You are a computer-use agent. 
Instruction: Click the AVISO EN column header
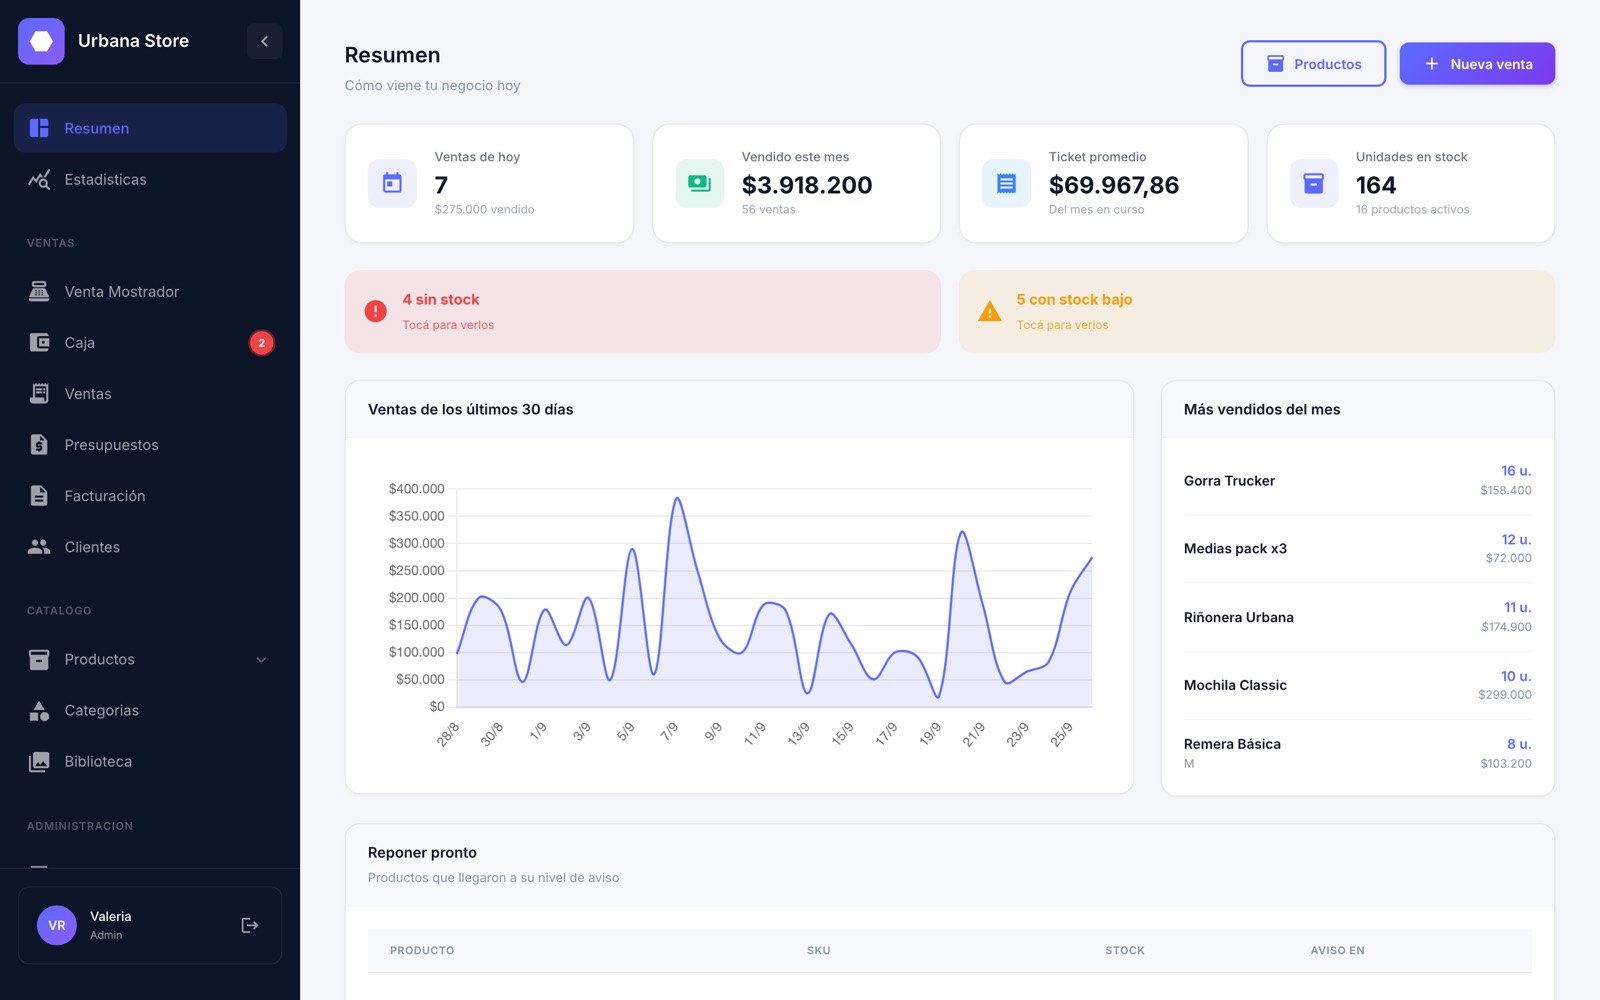pyautogui.click(x=1337, y=950)
